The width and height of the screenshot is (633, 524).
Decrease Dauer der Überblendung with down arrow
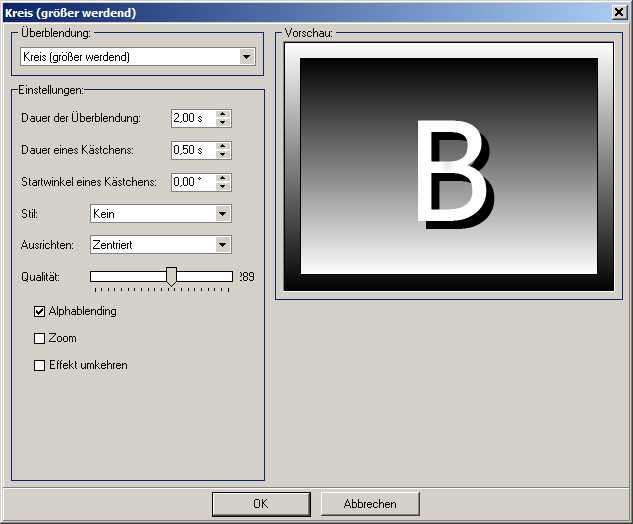224,123
